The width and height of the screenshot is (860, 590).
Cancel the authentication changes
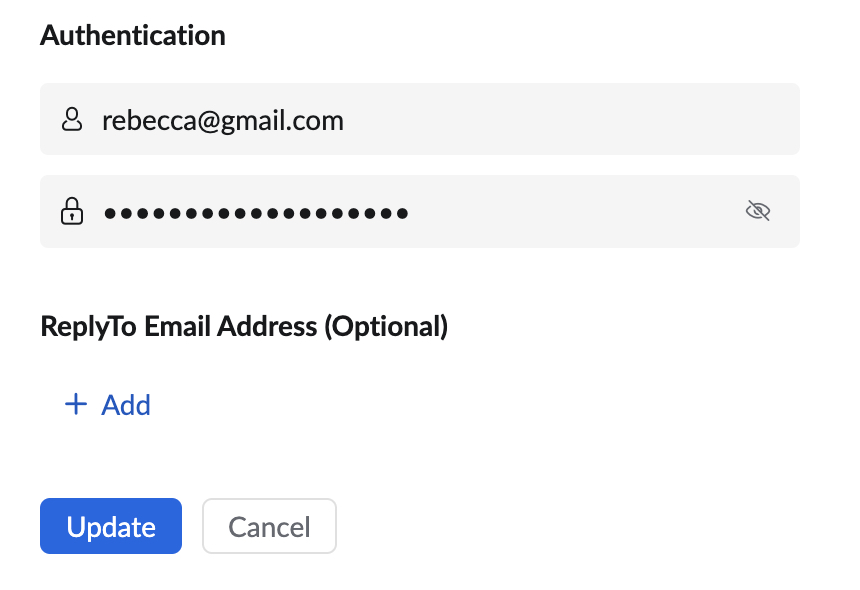point(269,526)
